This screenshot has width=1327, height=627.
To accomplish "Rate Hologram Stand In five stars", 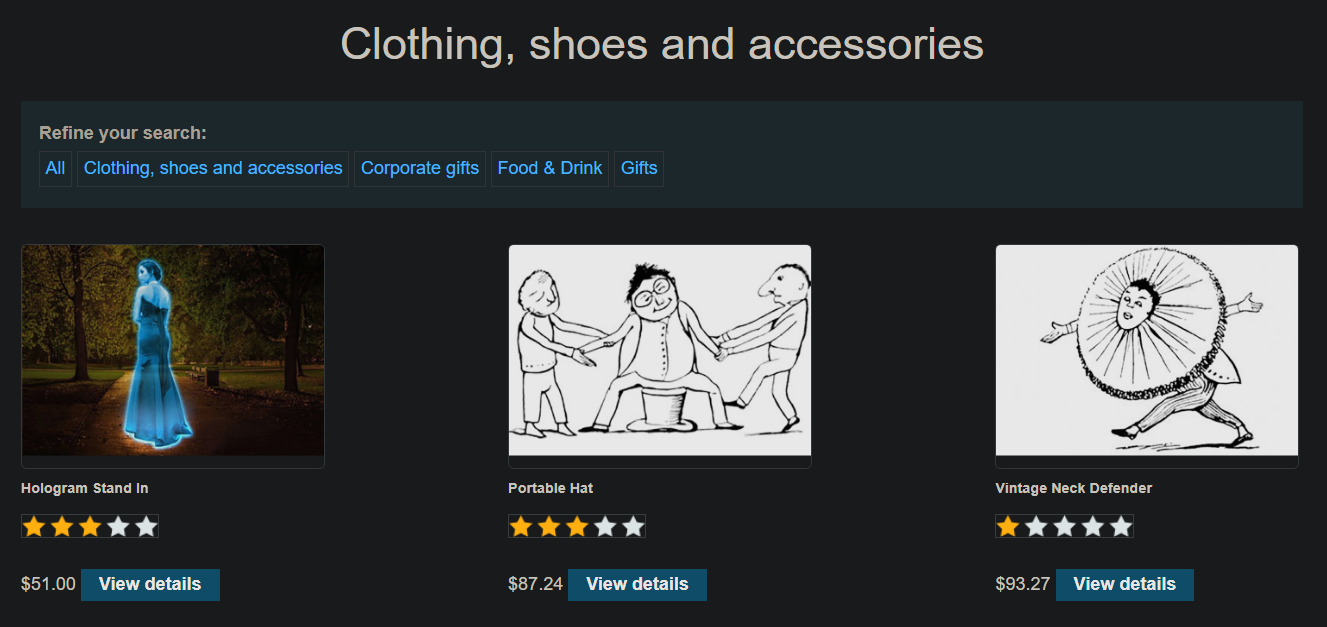I will tap(146, 526).
